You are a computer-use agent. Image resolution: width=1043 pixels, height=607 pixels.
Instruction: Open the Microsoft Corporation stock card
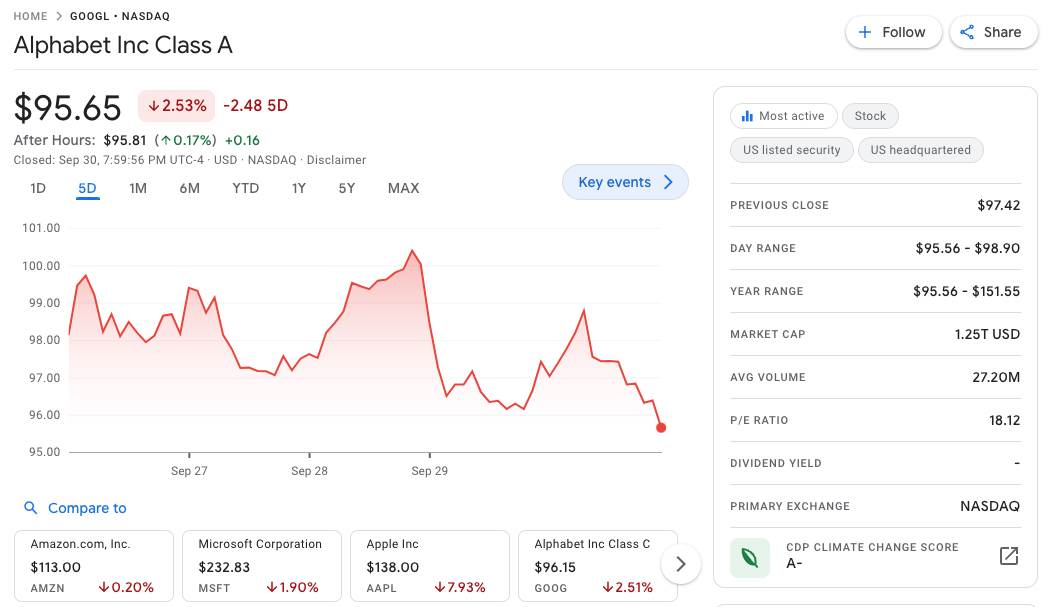[x=262, y=566]
